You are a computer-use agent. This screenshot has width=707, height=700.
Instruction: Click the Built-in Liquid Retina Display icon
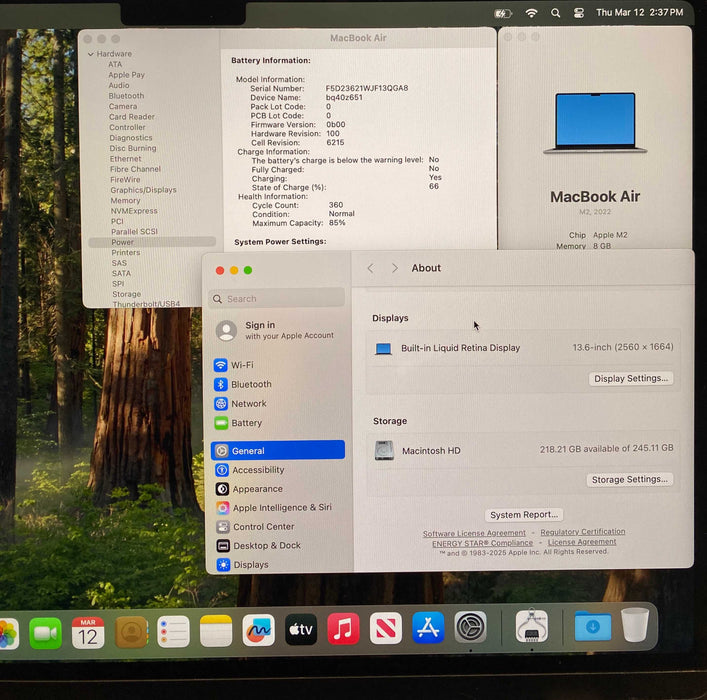coord(383,349)
